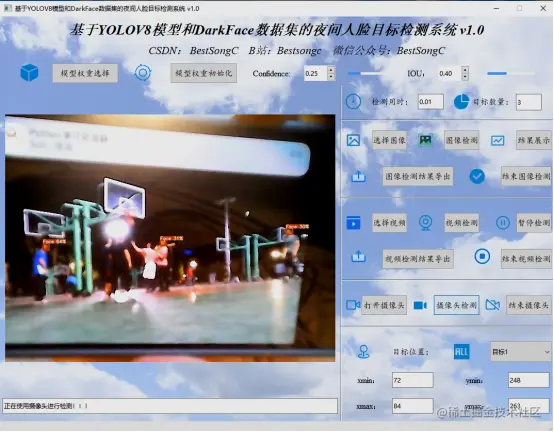Click the application icon in title bar
This screenshot has width=554, height=432.
pyautogui.click(x=7, y=8)
